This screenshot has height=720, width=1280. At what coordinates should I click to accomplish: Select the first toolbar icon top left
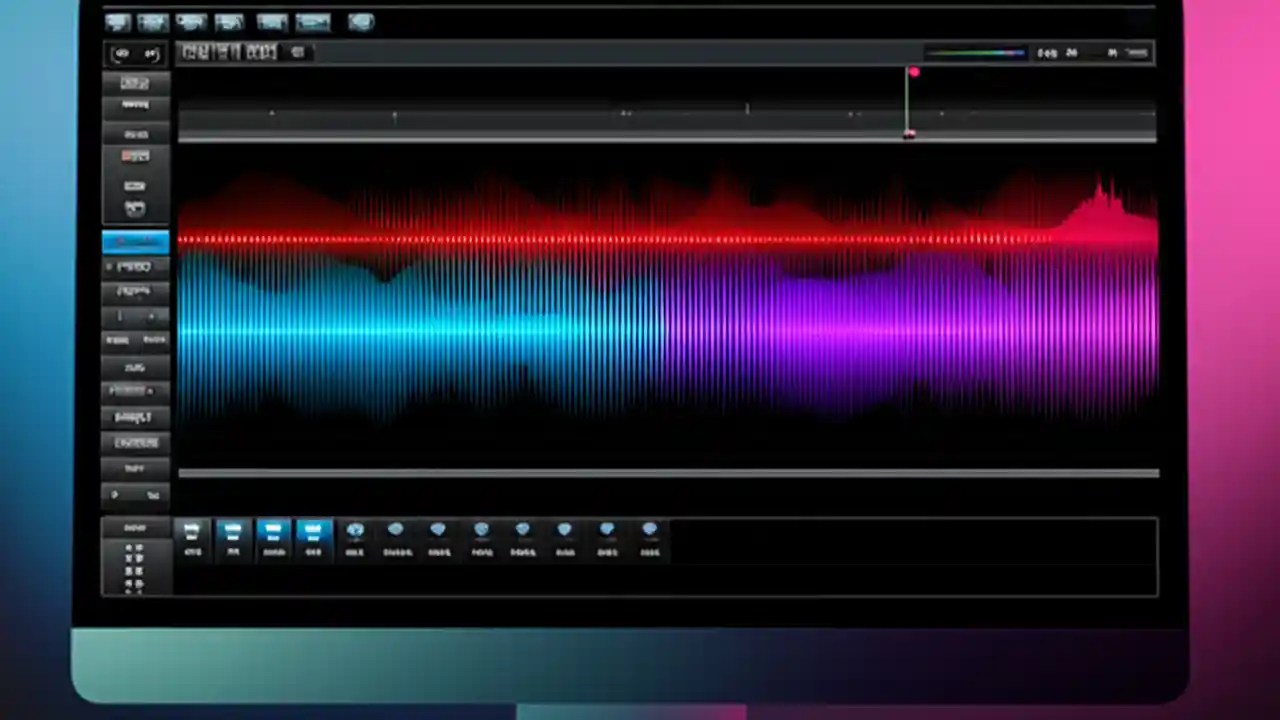coord(117,22)
